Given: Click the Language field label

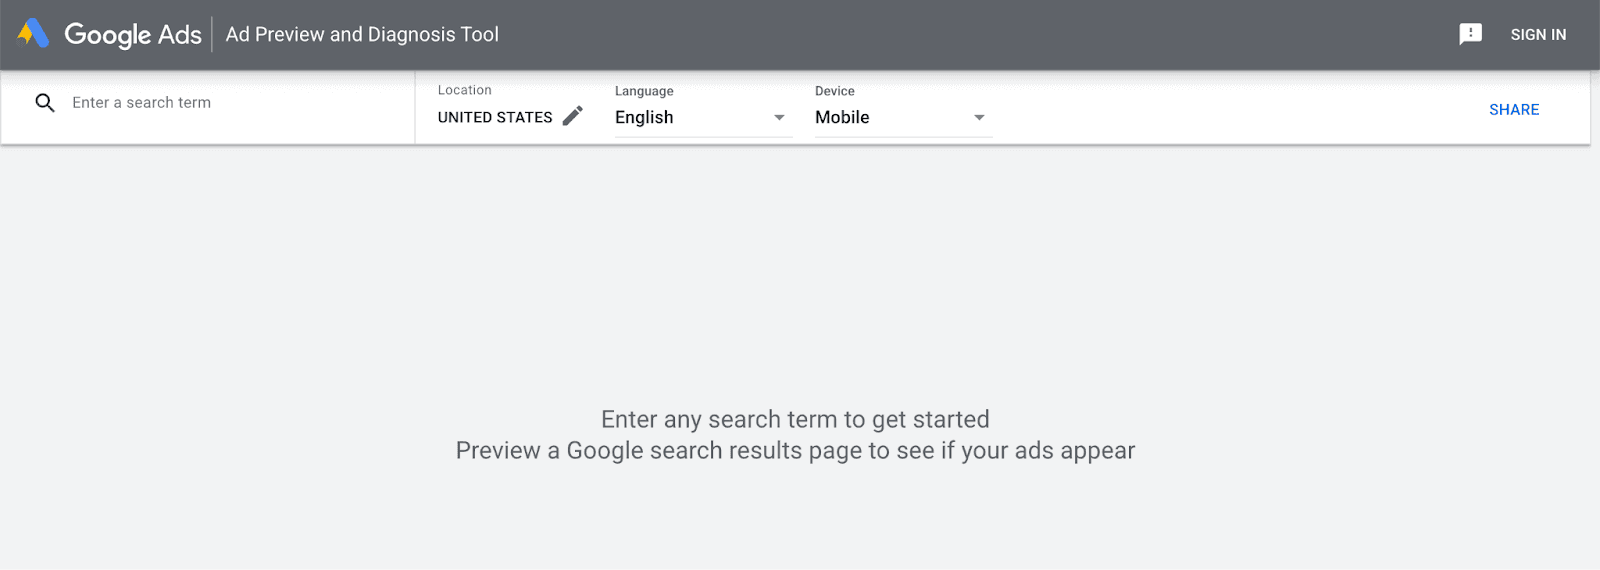Looking at the screenshot, I should point(644,91).
